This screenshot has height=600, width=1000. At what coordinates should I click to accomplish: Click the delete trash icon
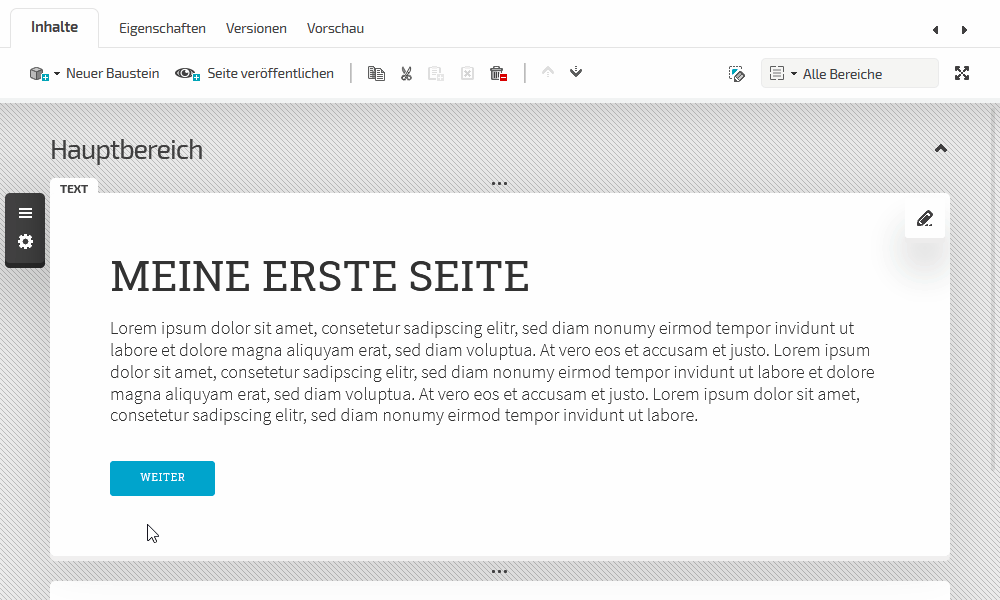pyautogui.click(x=498, y=73)
